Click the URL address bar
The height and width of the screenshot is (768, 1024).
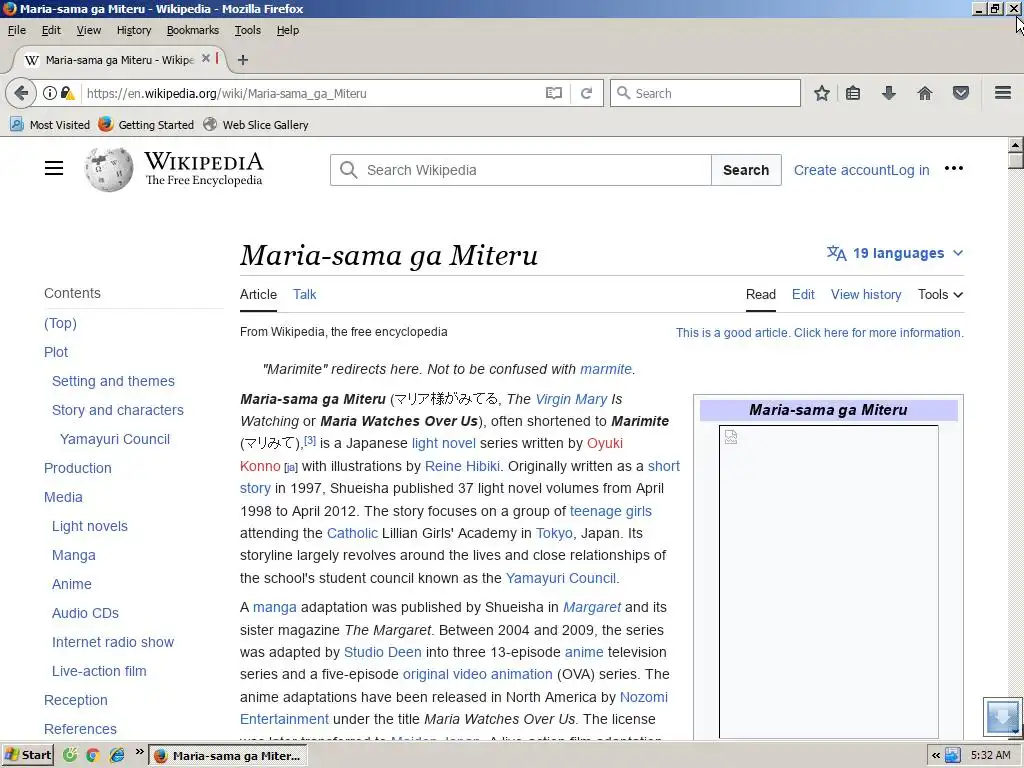(313, 93)
